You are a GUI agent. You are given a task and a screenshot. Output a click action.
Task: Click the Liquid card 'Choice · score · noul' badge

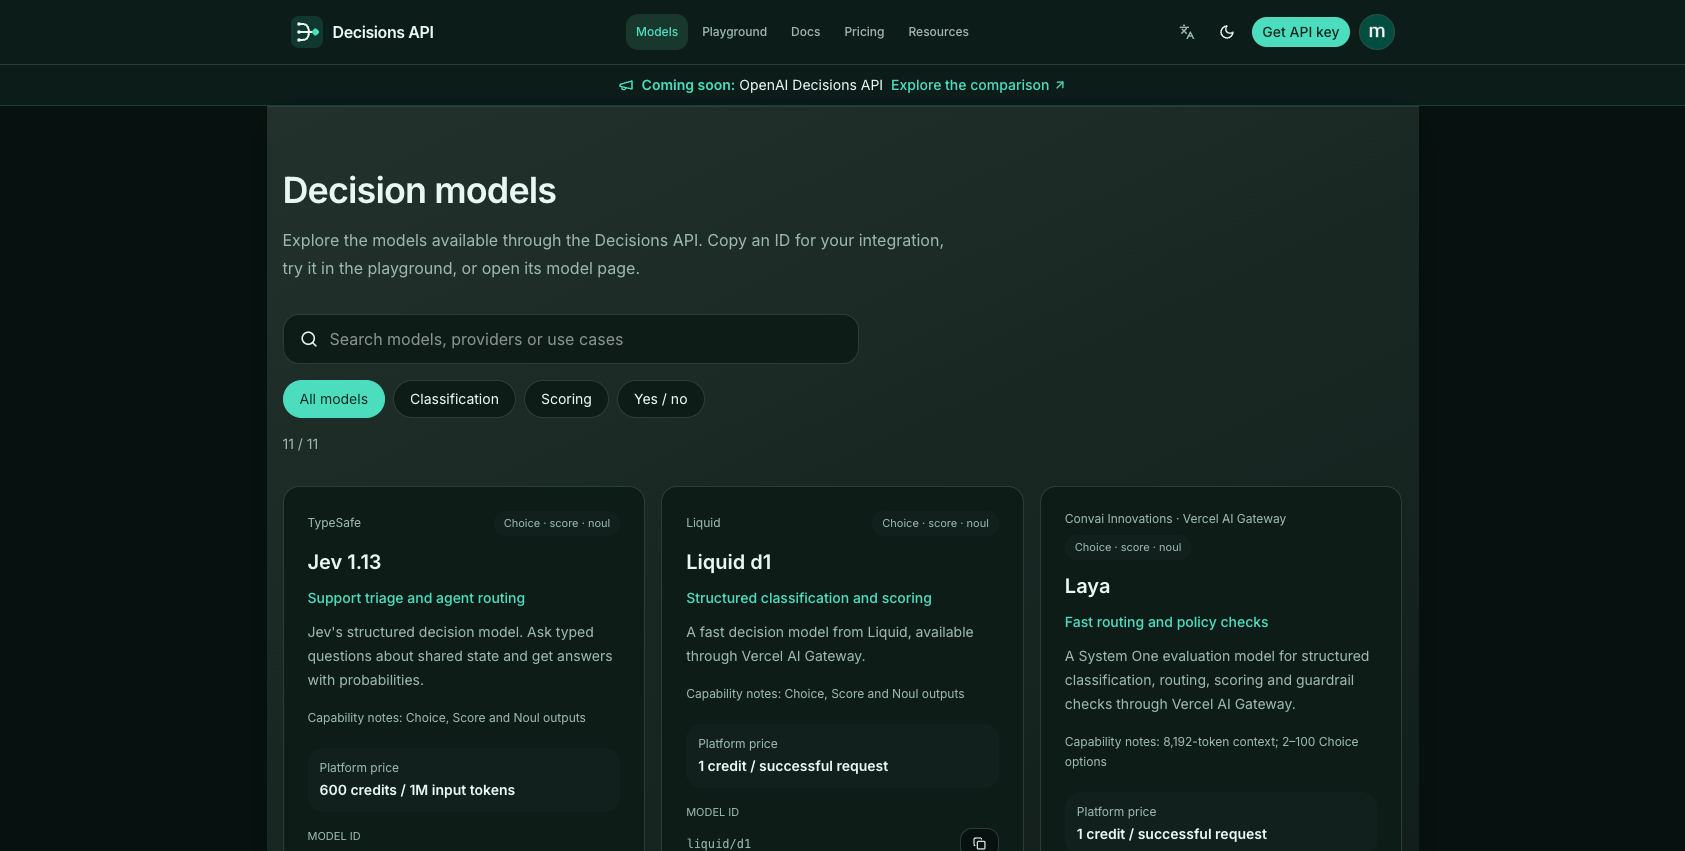tap(935, 523)
